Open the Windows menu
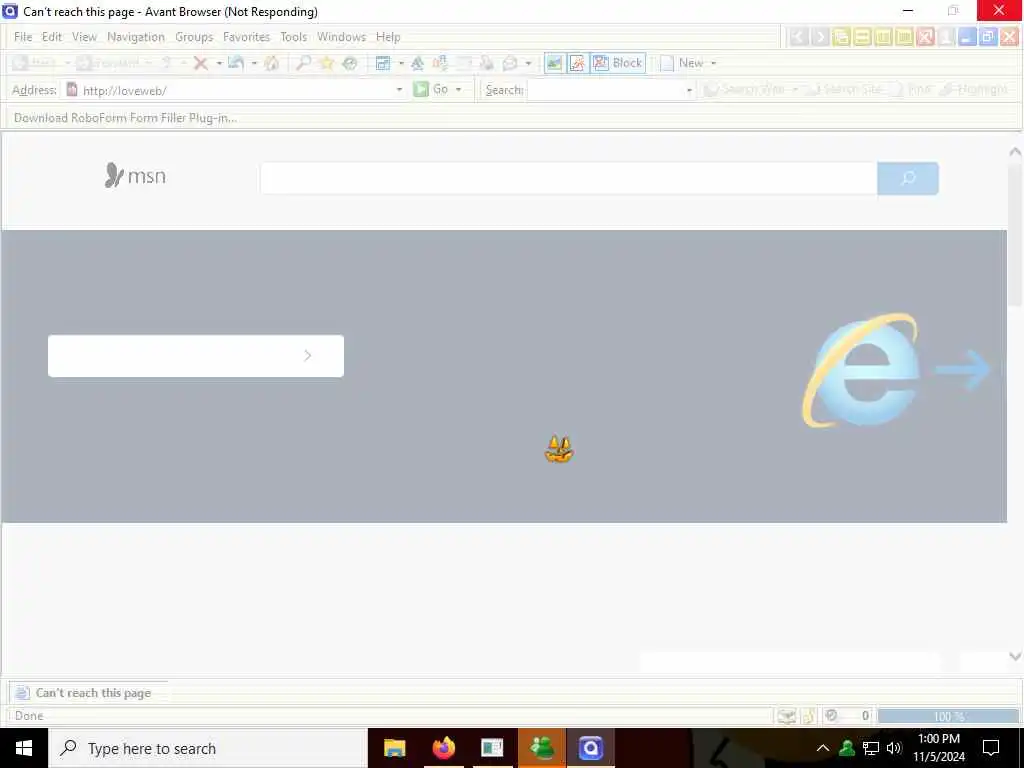Image resolution: width=1024 pixels, height=768 pixels. tap(342, 37)
